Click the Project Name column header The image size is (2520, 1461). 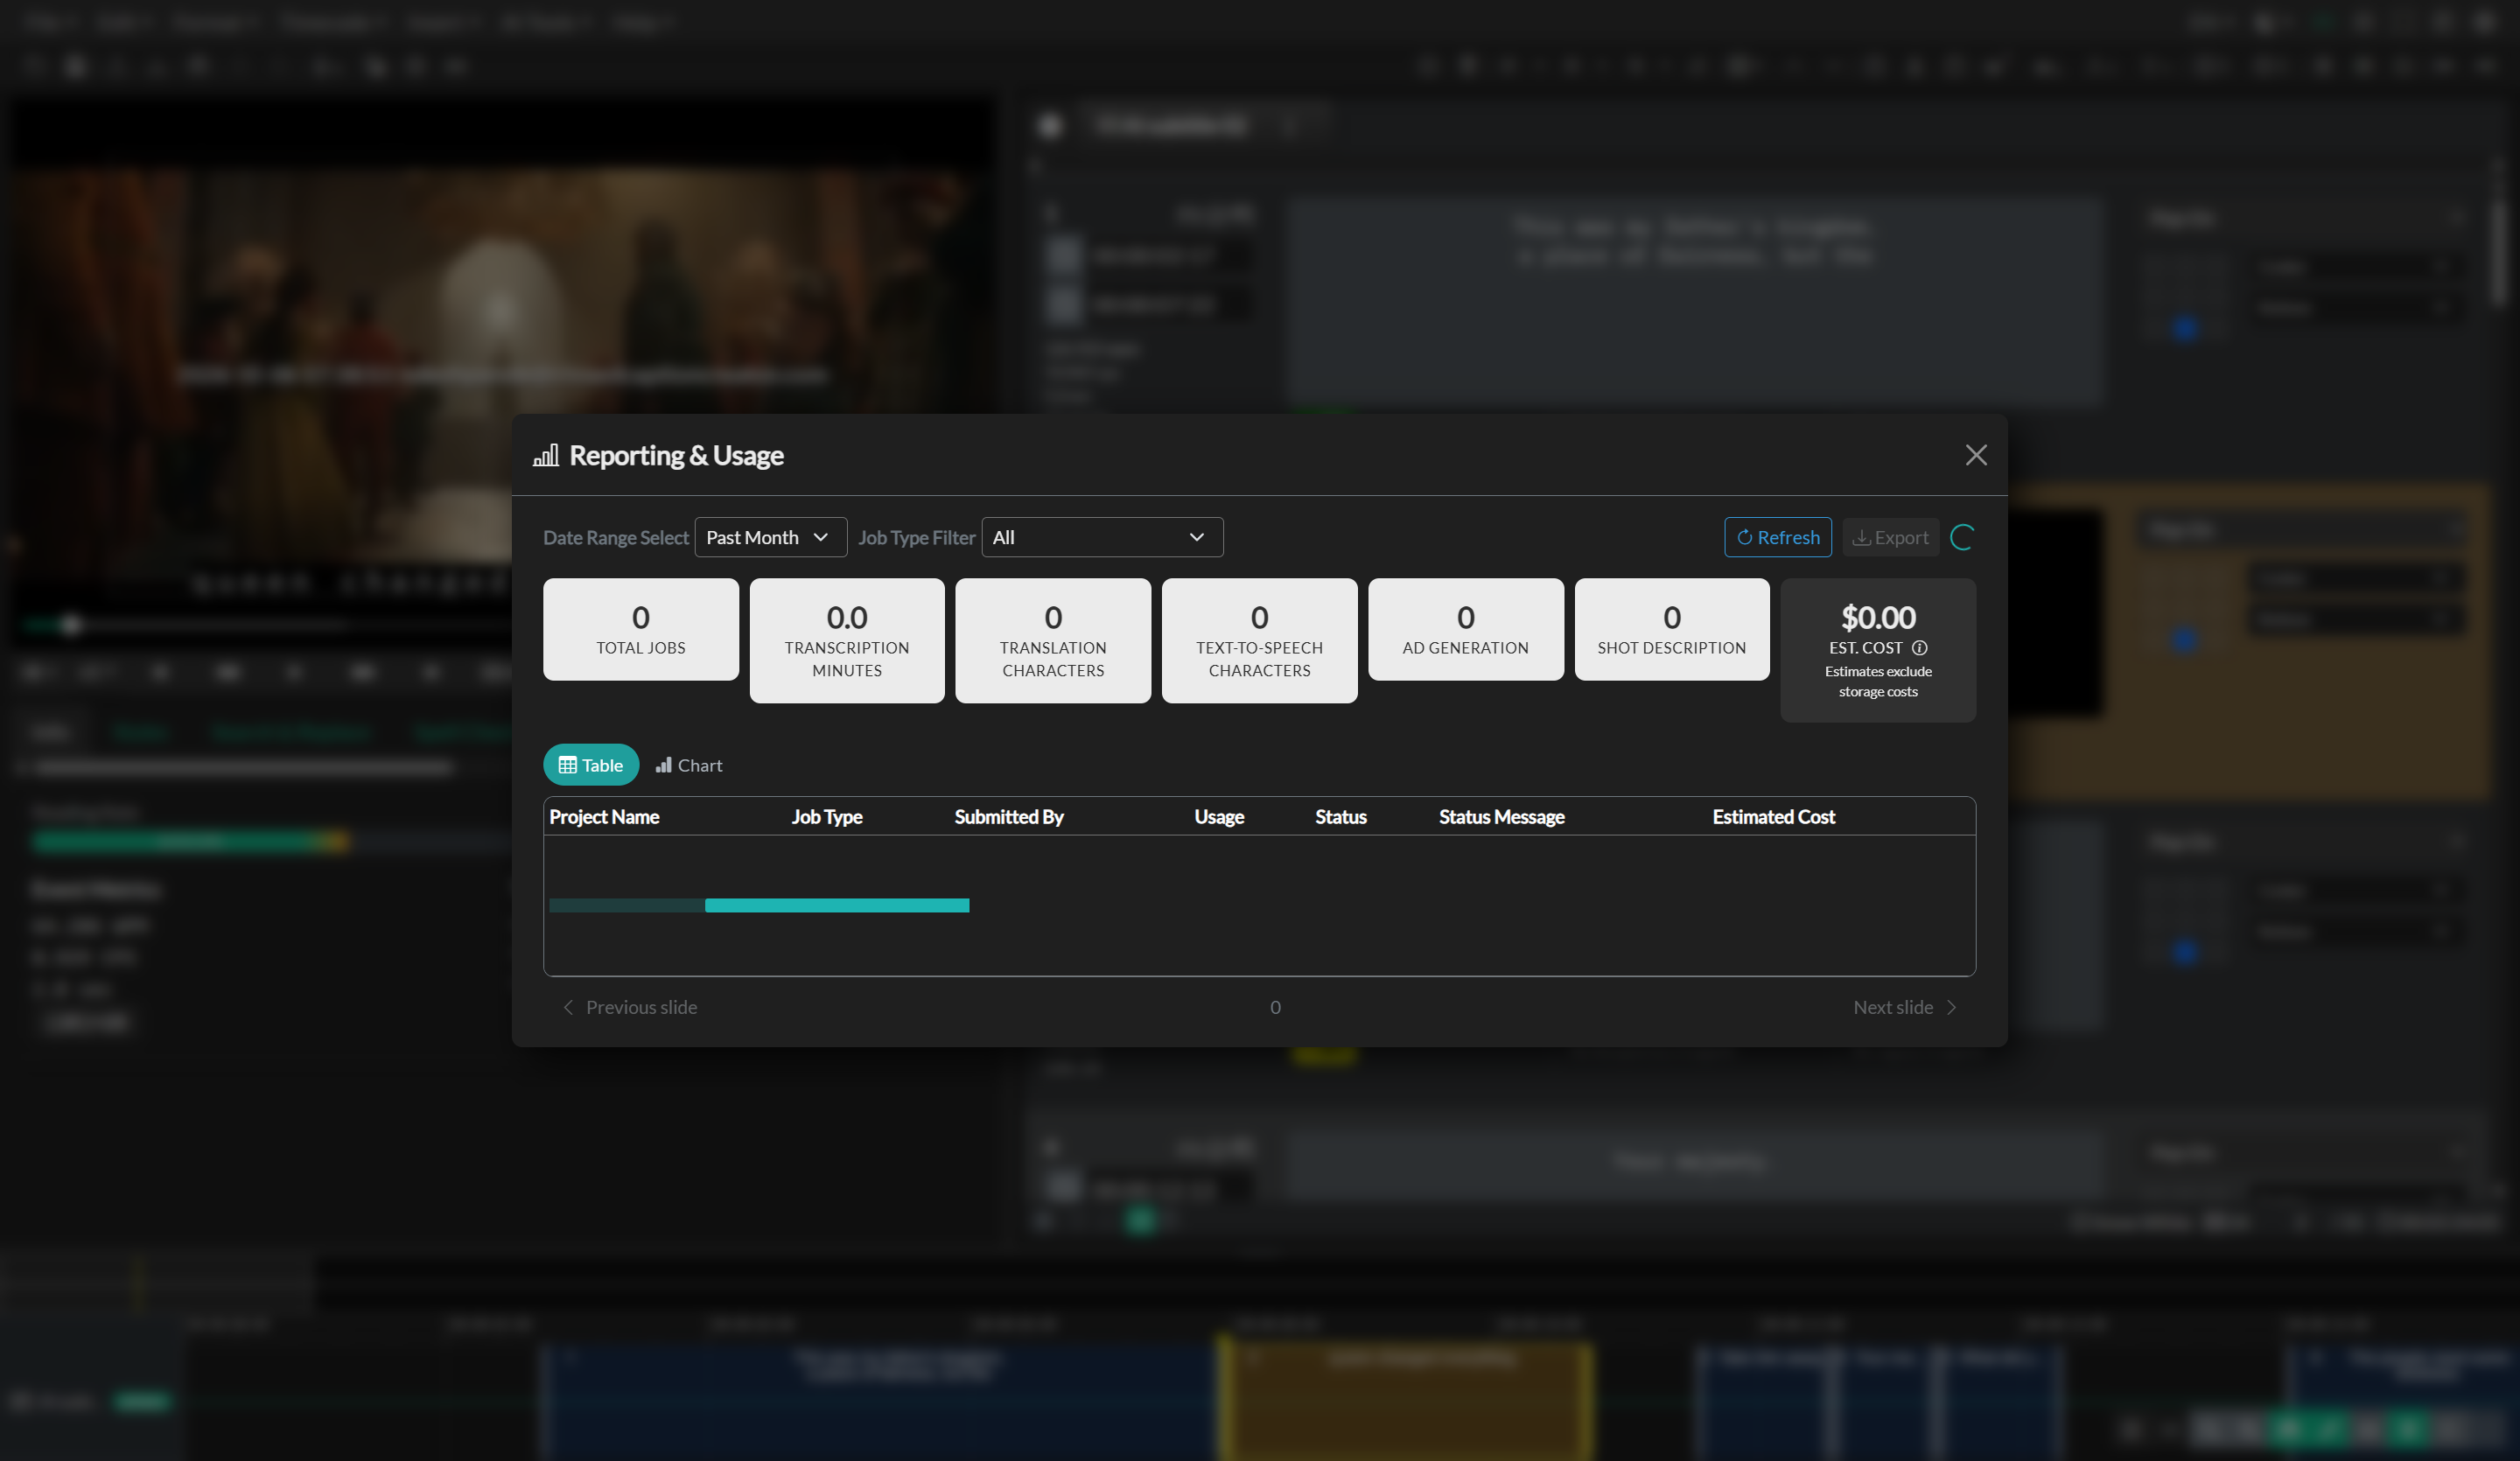click(604, 816)
